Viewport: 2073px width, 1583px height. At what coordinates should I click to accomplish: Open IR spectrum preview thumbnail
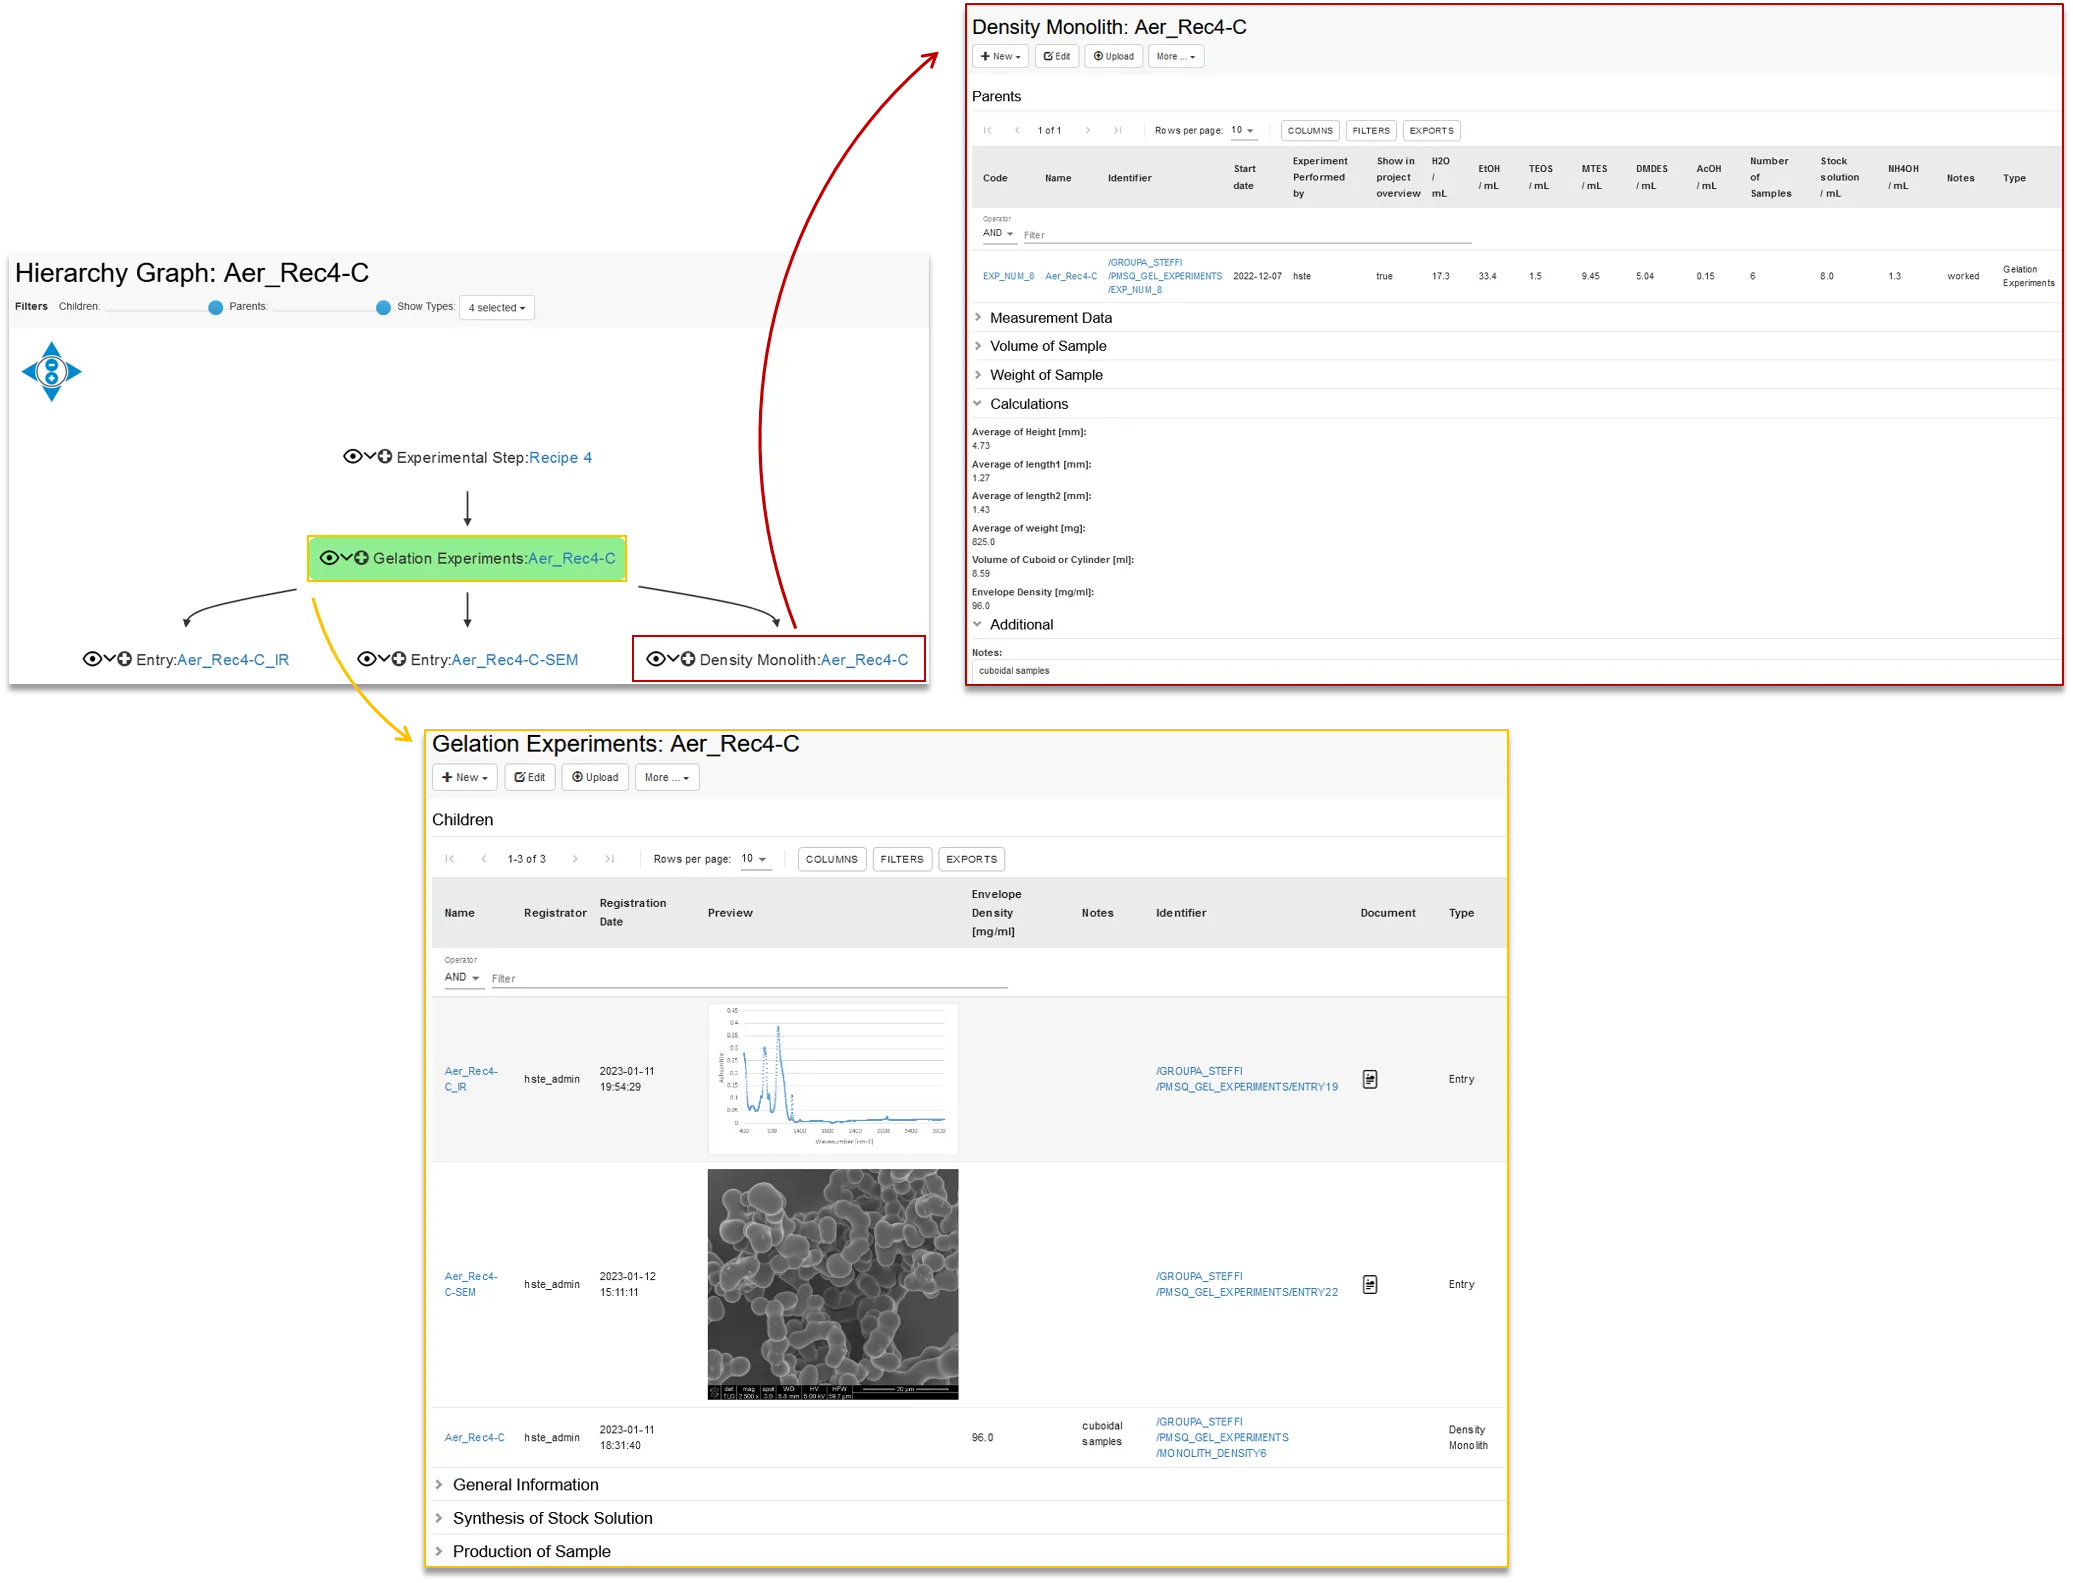[833, 1078]
